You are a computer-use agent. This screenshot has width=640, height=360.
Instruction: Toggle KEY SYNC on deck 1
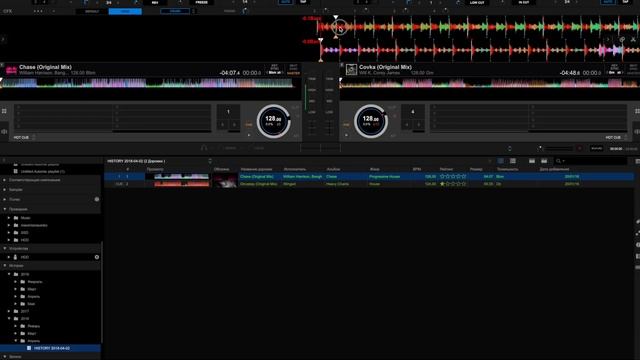[275, 67]
